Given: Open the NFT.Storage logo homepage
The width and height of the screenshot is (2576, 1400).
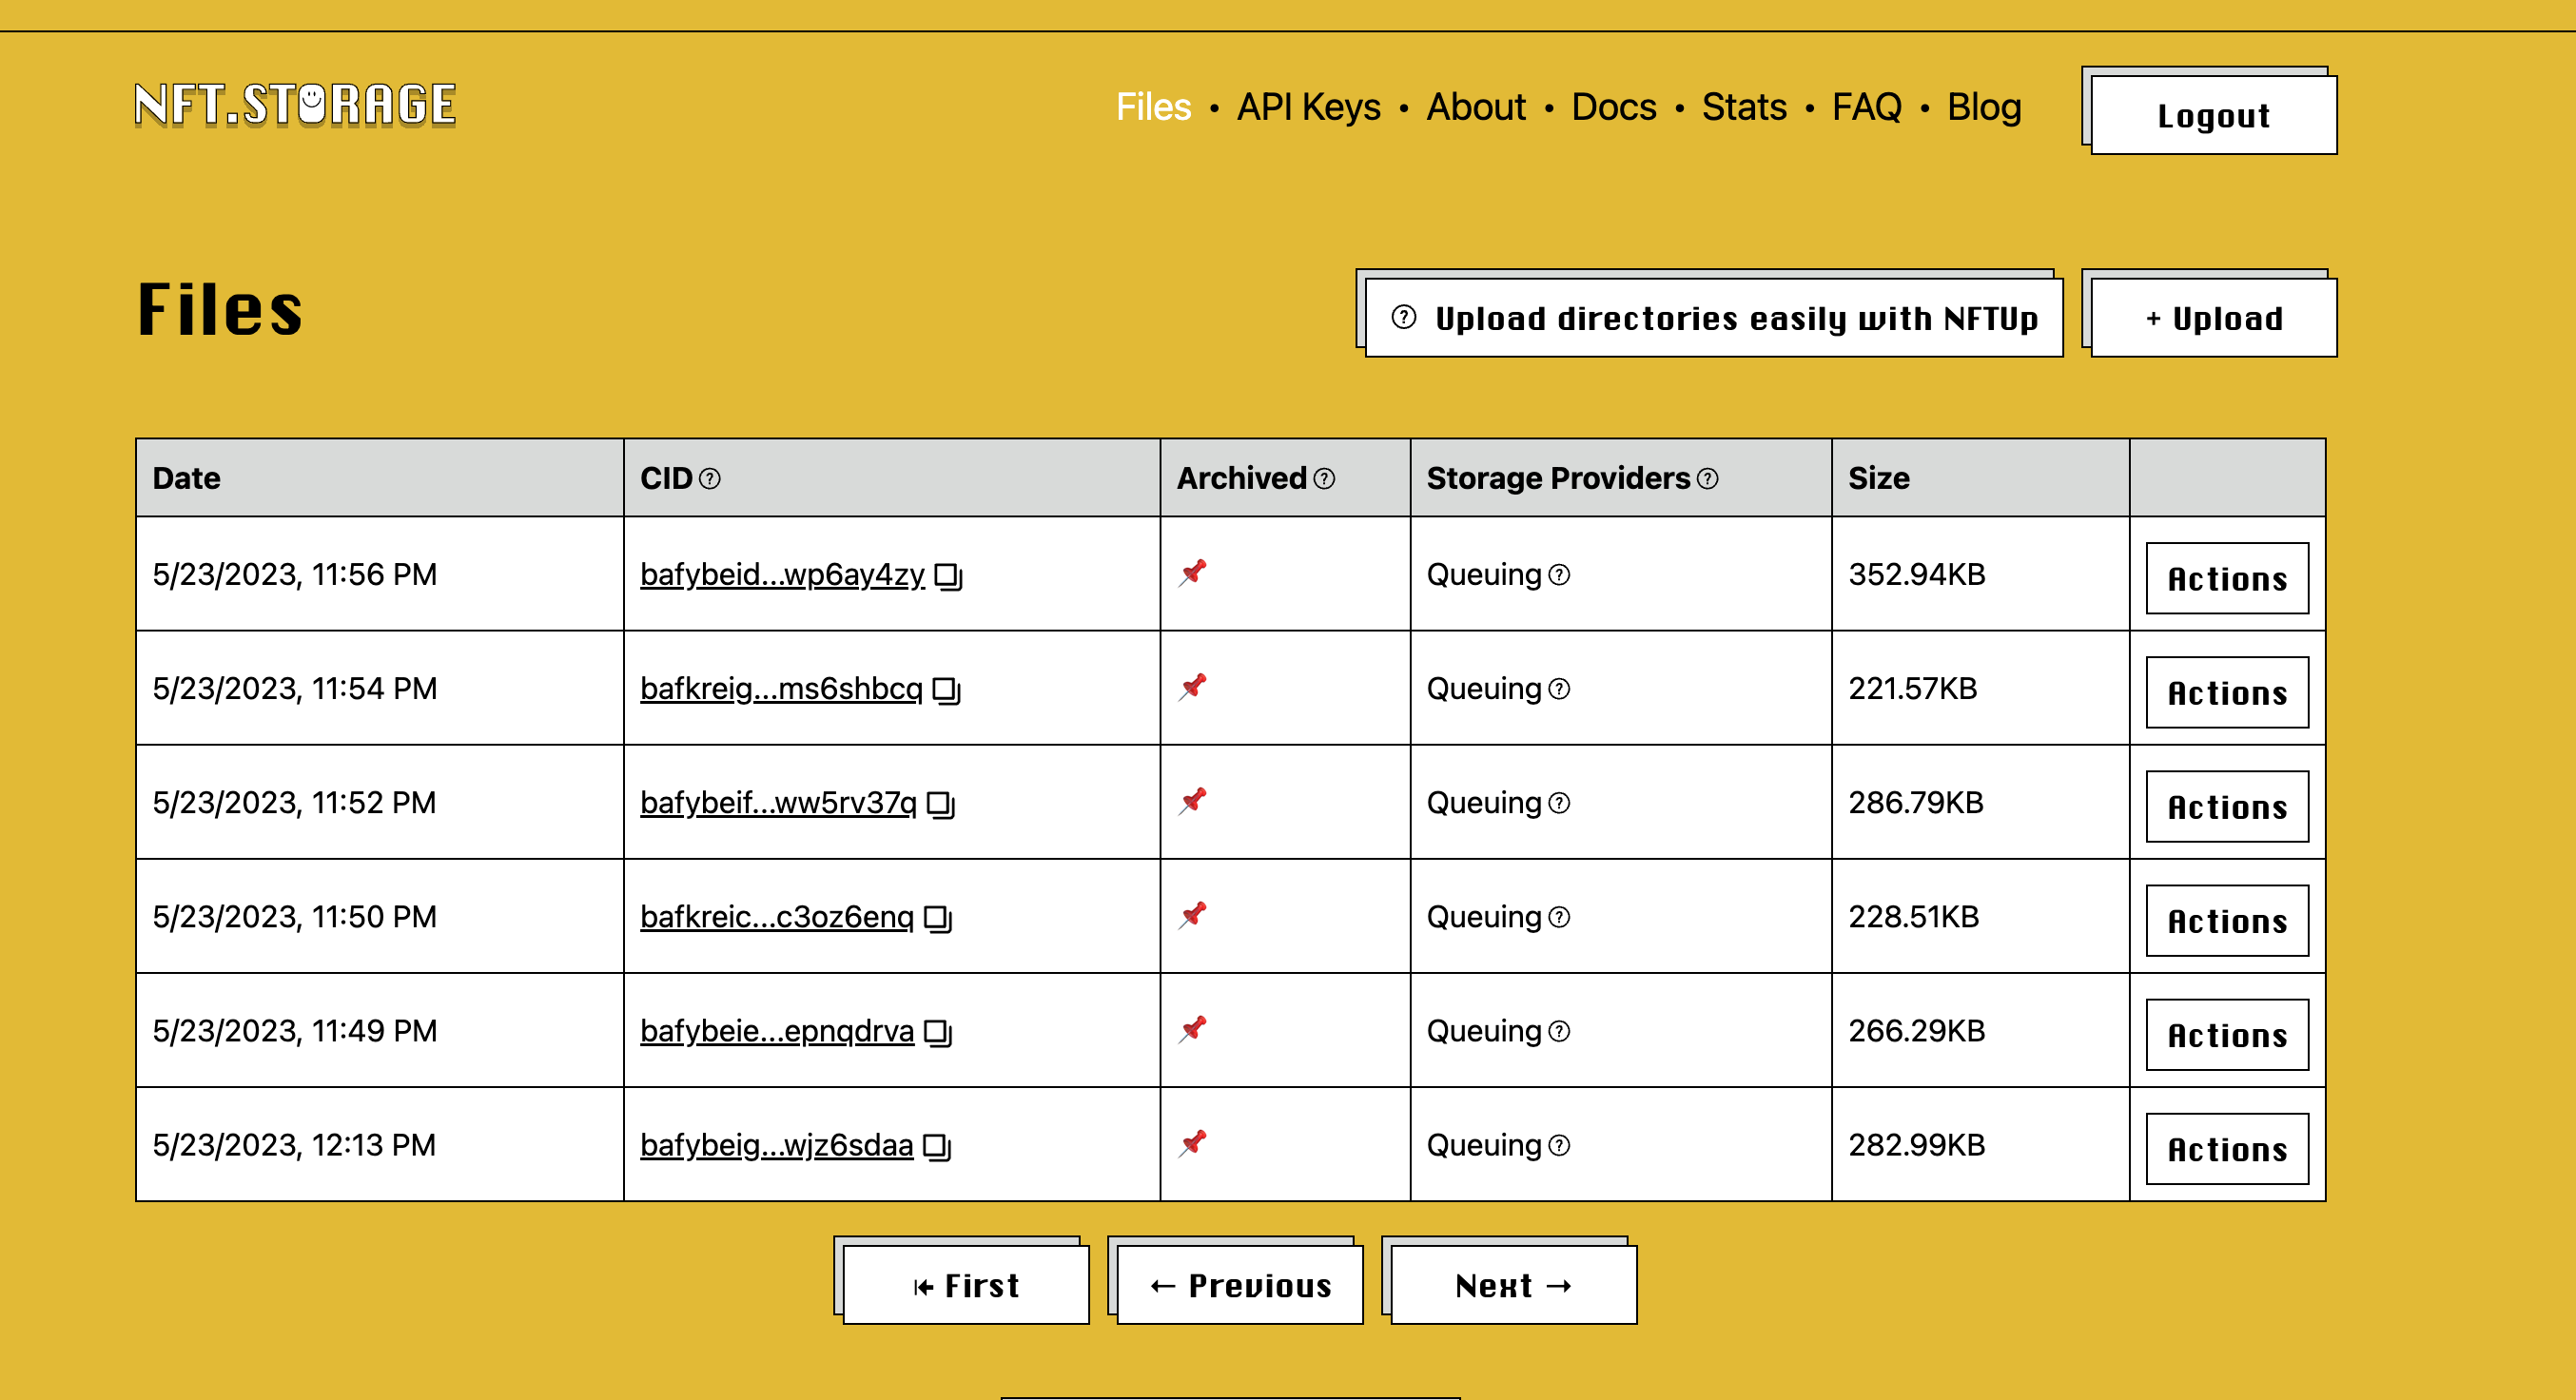Looking at the screenshot, I should click(x=296, y=105).
